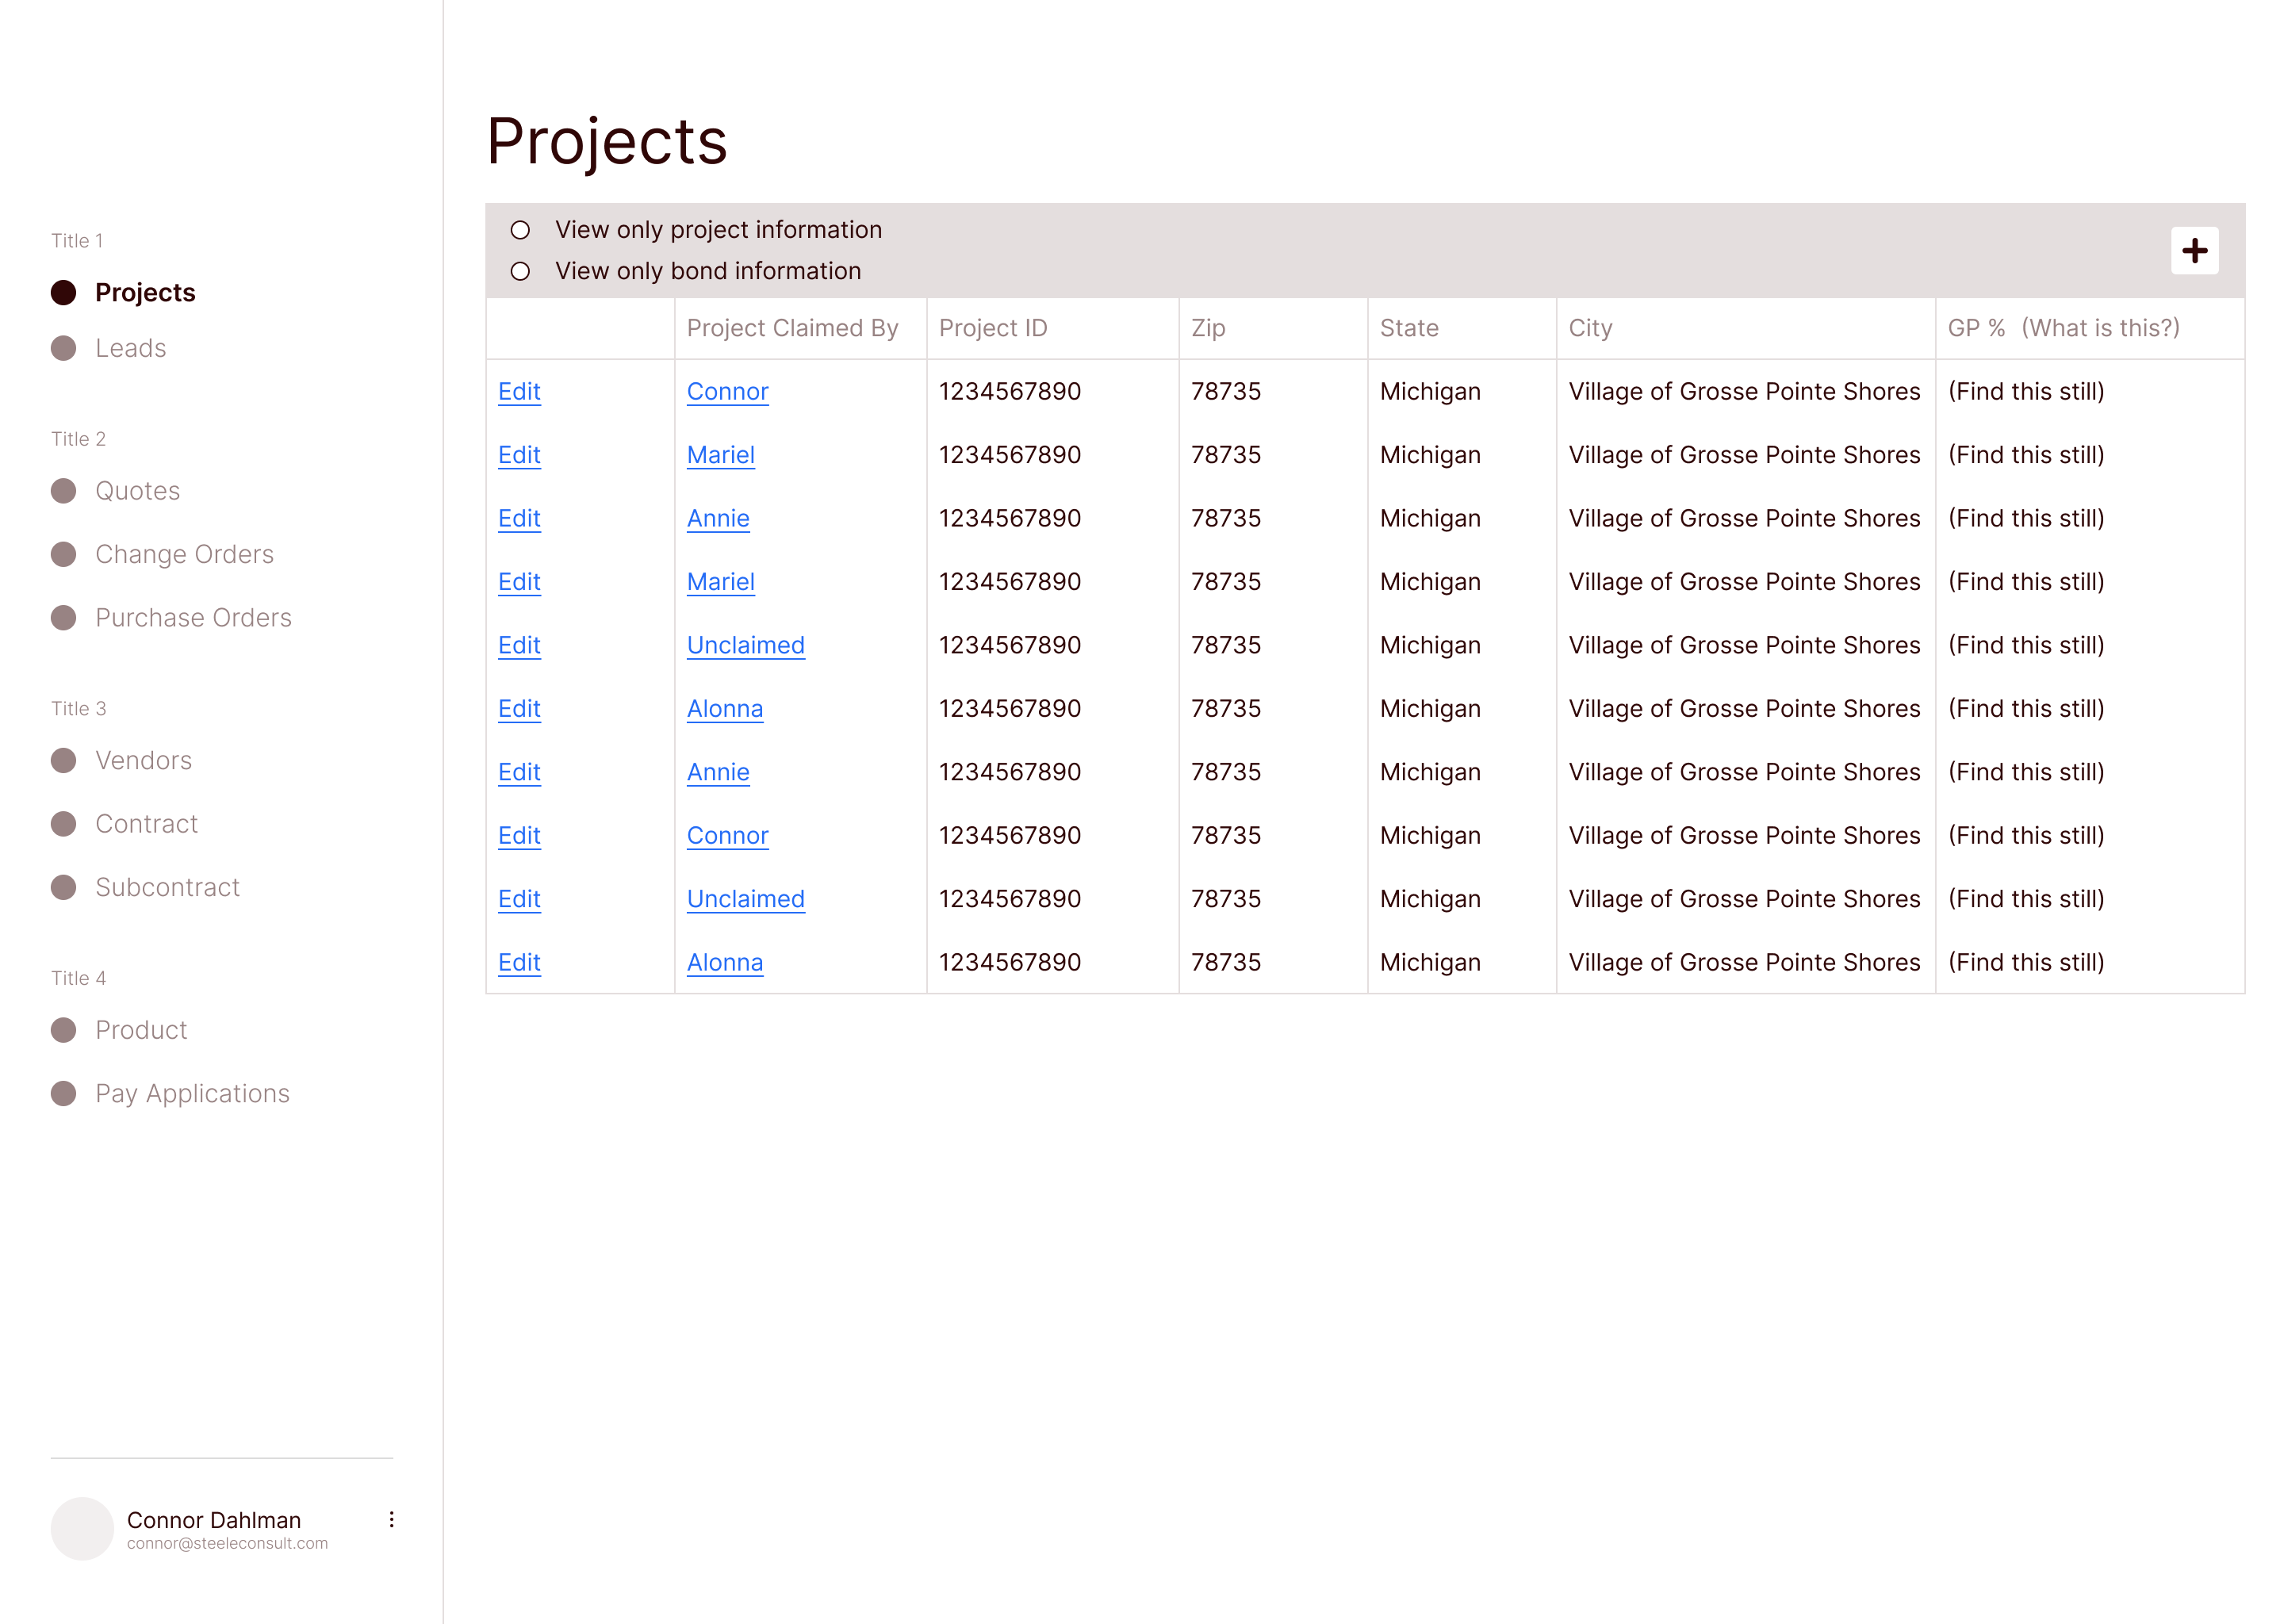Click Edit link in the first row
This screenshot has width=2284, height=1624.
pyautogui.click(x=519, y=391)
